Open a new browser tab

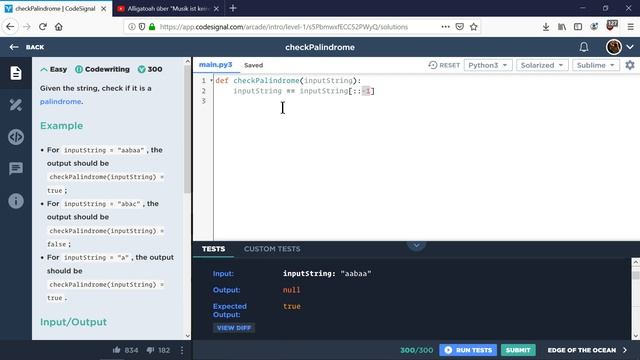point(233,8)
